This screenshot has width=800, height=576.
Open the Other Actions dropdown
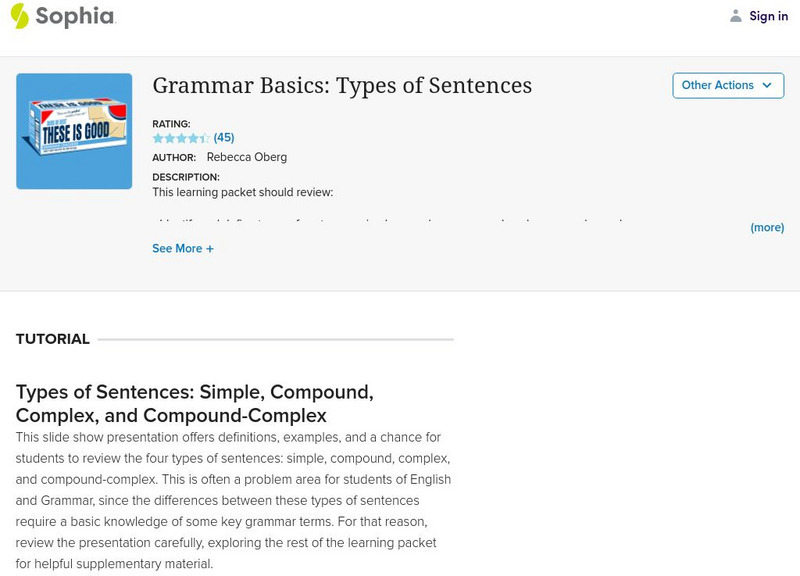click(x=727, y=86)
